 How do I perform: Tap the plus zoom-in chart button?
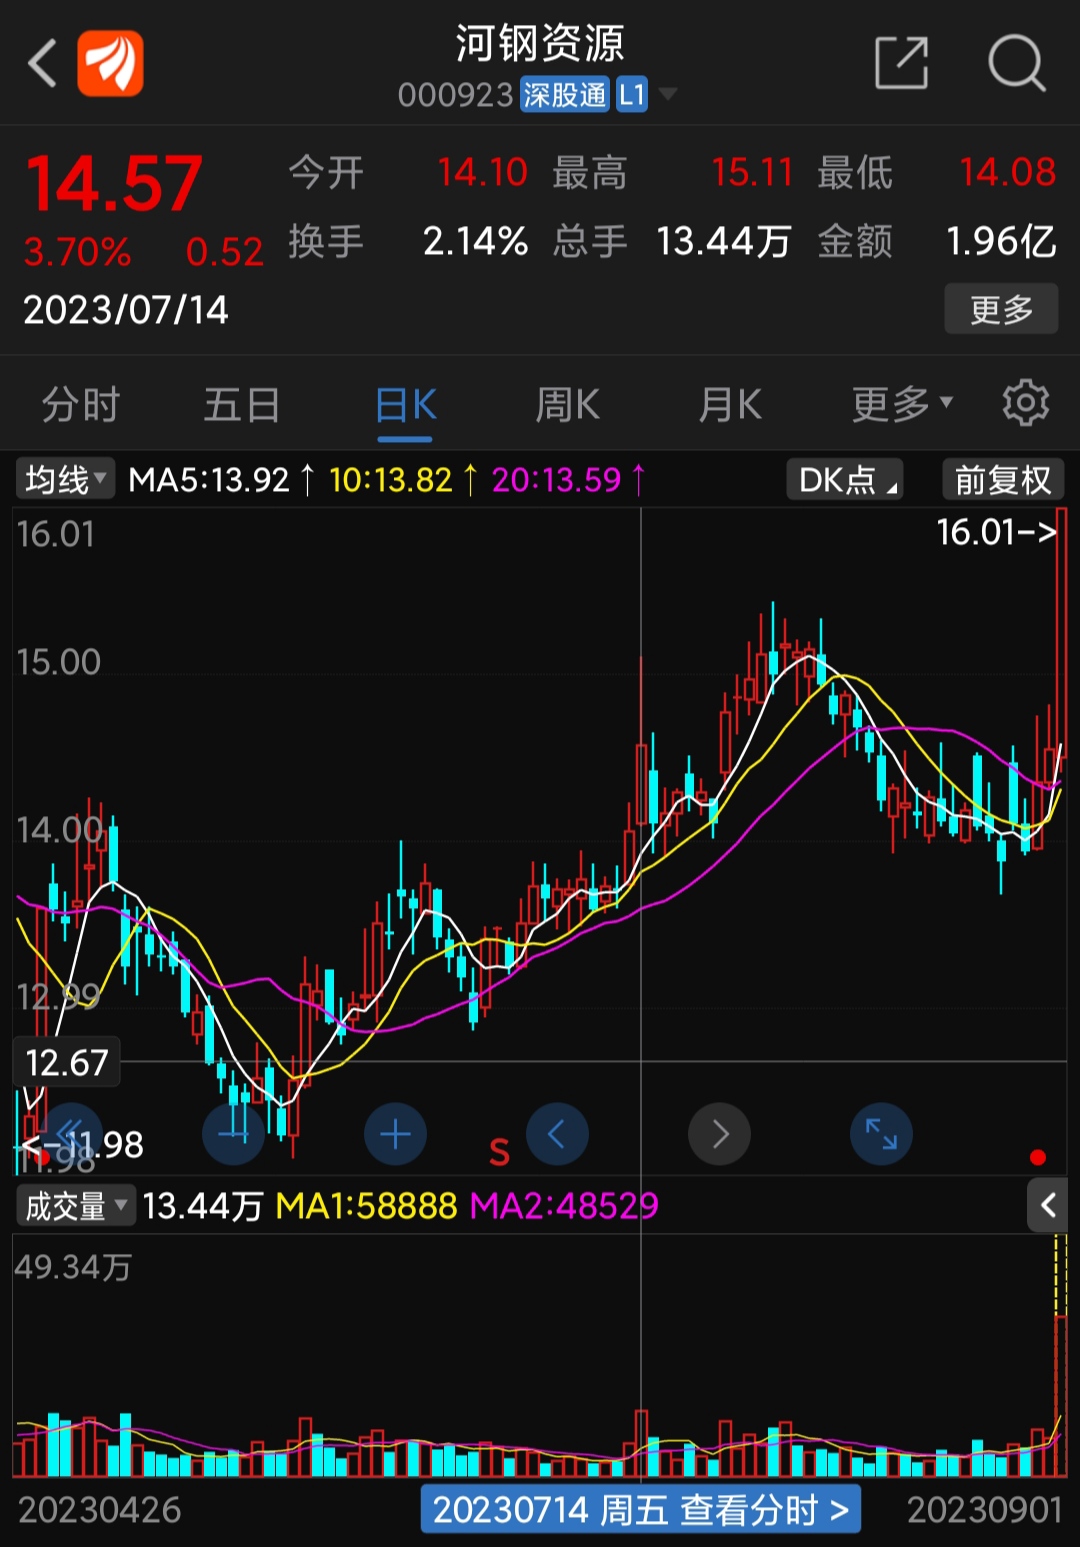pos(396,1134)
